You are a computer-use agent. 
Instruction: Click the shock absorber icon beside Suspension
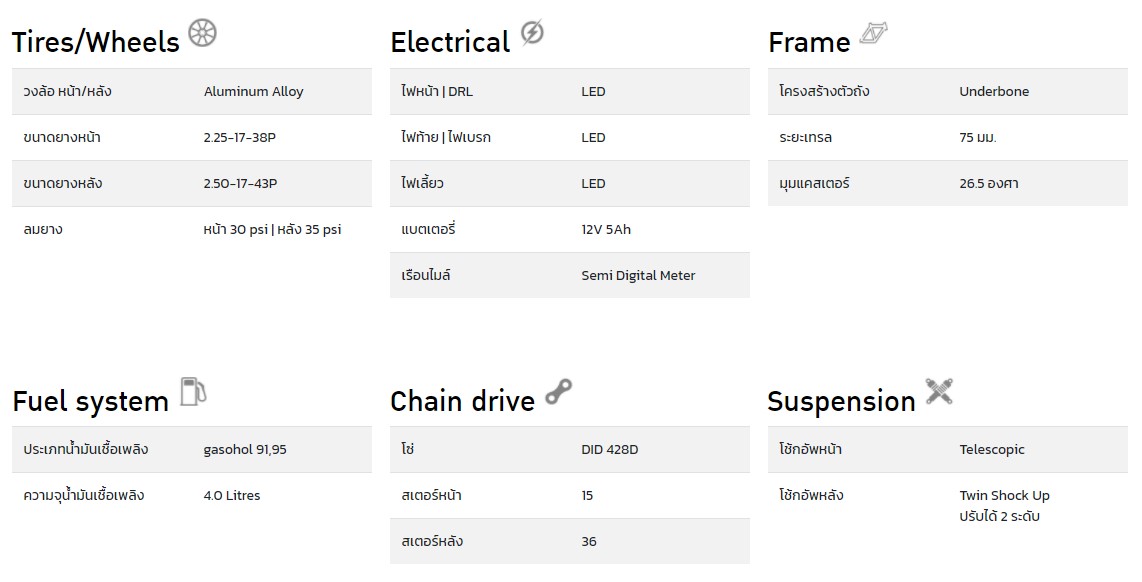pos(939,391)
